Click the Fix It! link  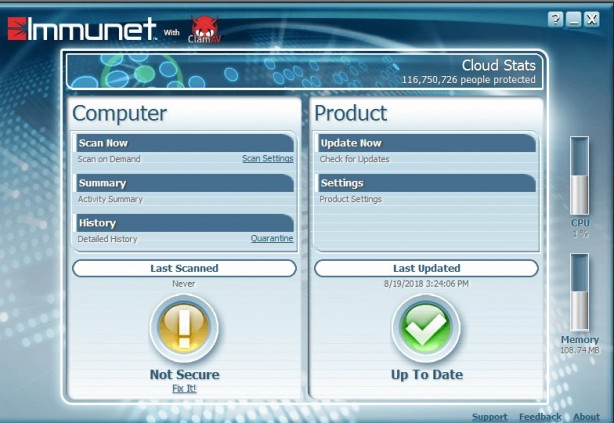pyautogui.click(x=184, y=388)
